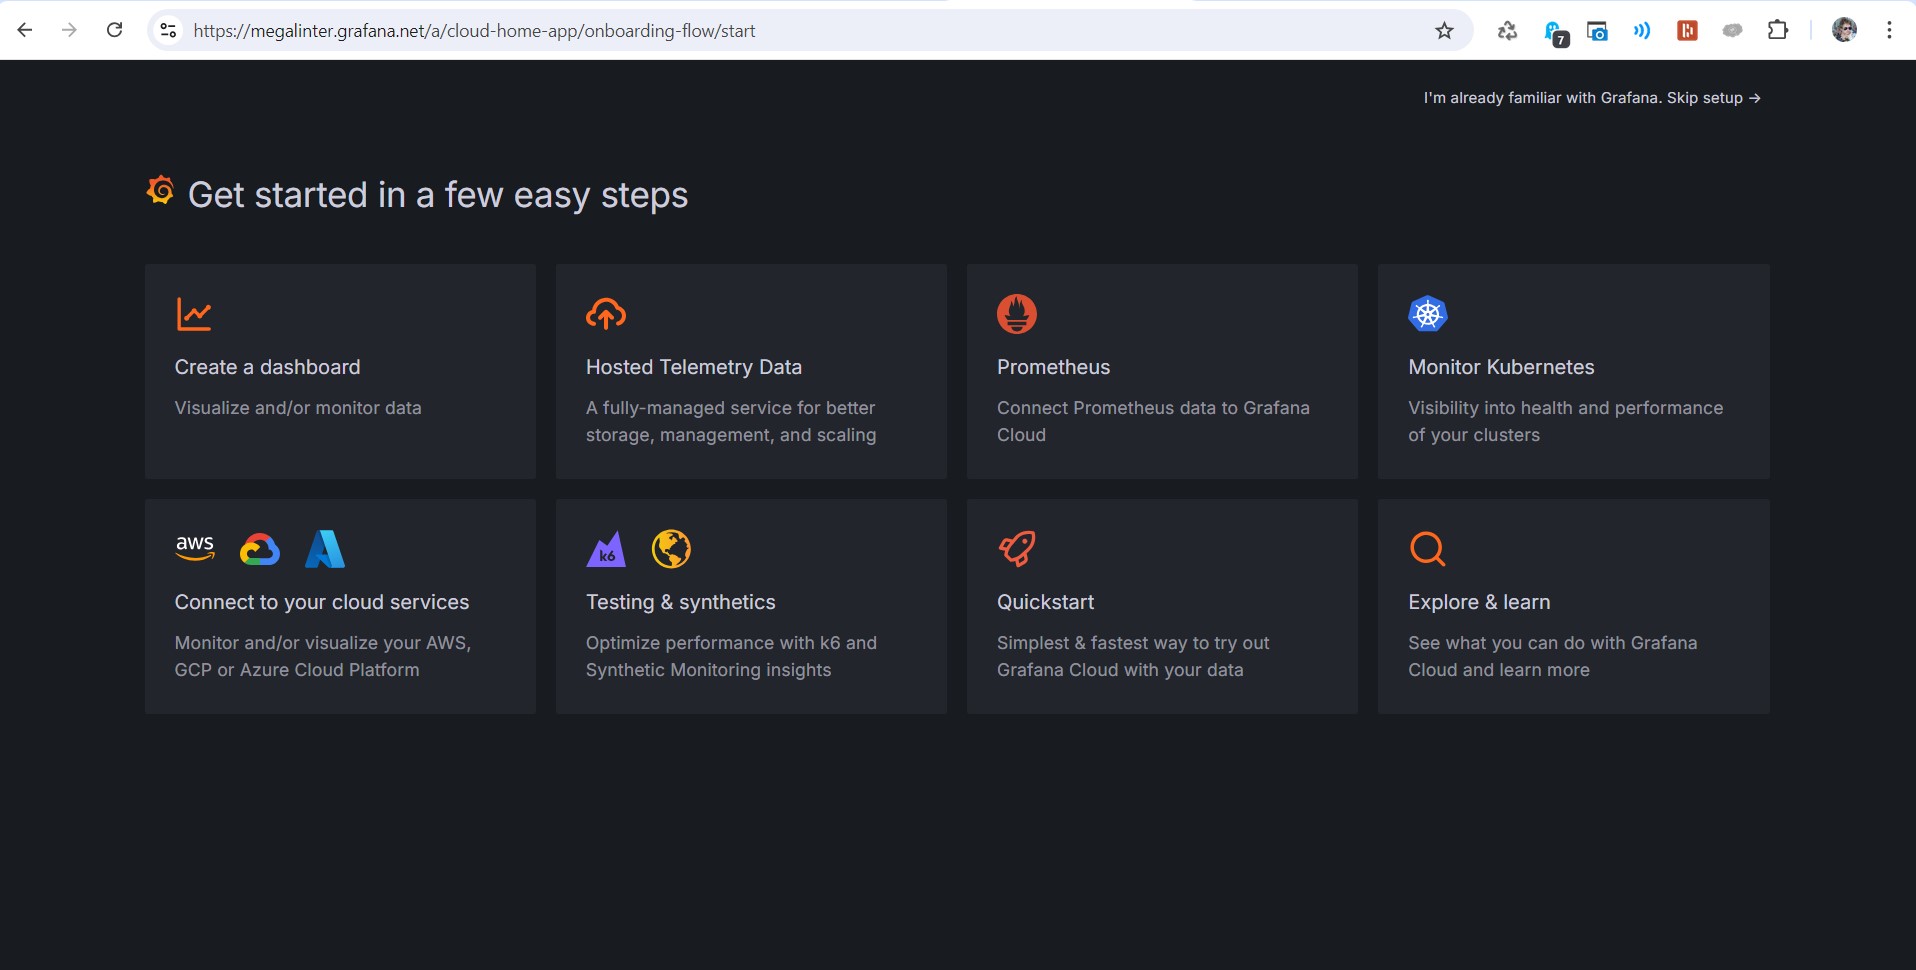1916x970 pixels.
Task: Skip setup via the familiar with Grafana link
Action: [x=1591, y=98]
